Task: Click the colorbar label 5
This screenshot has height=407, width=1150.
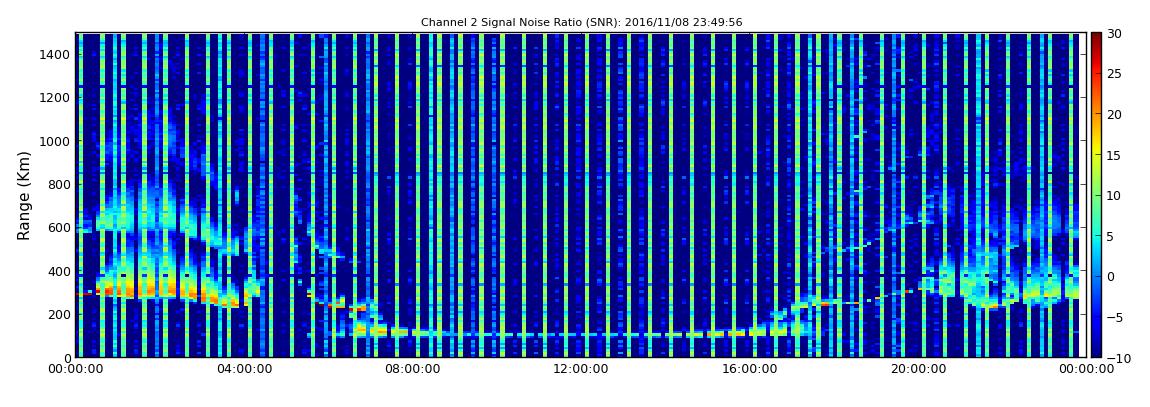Action: [1111, 236]
